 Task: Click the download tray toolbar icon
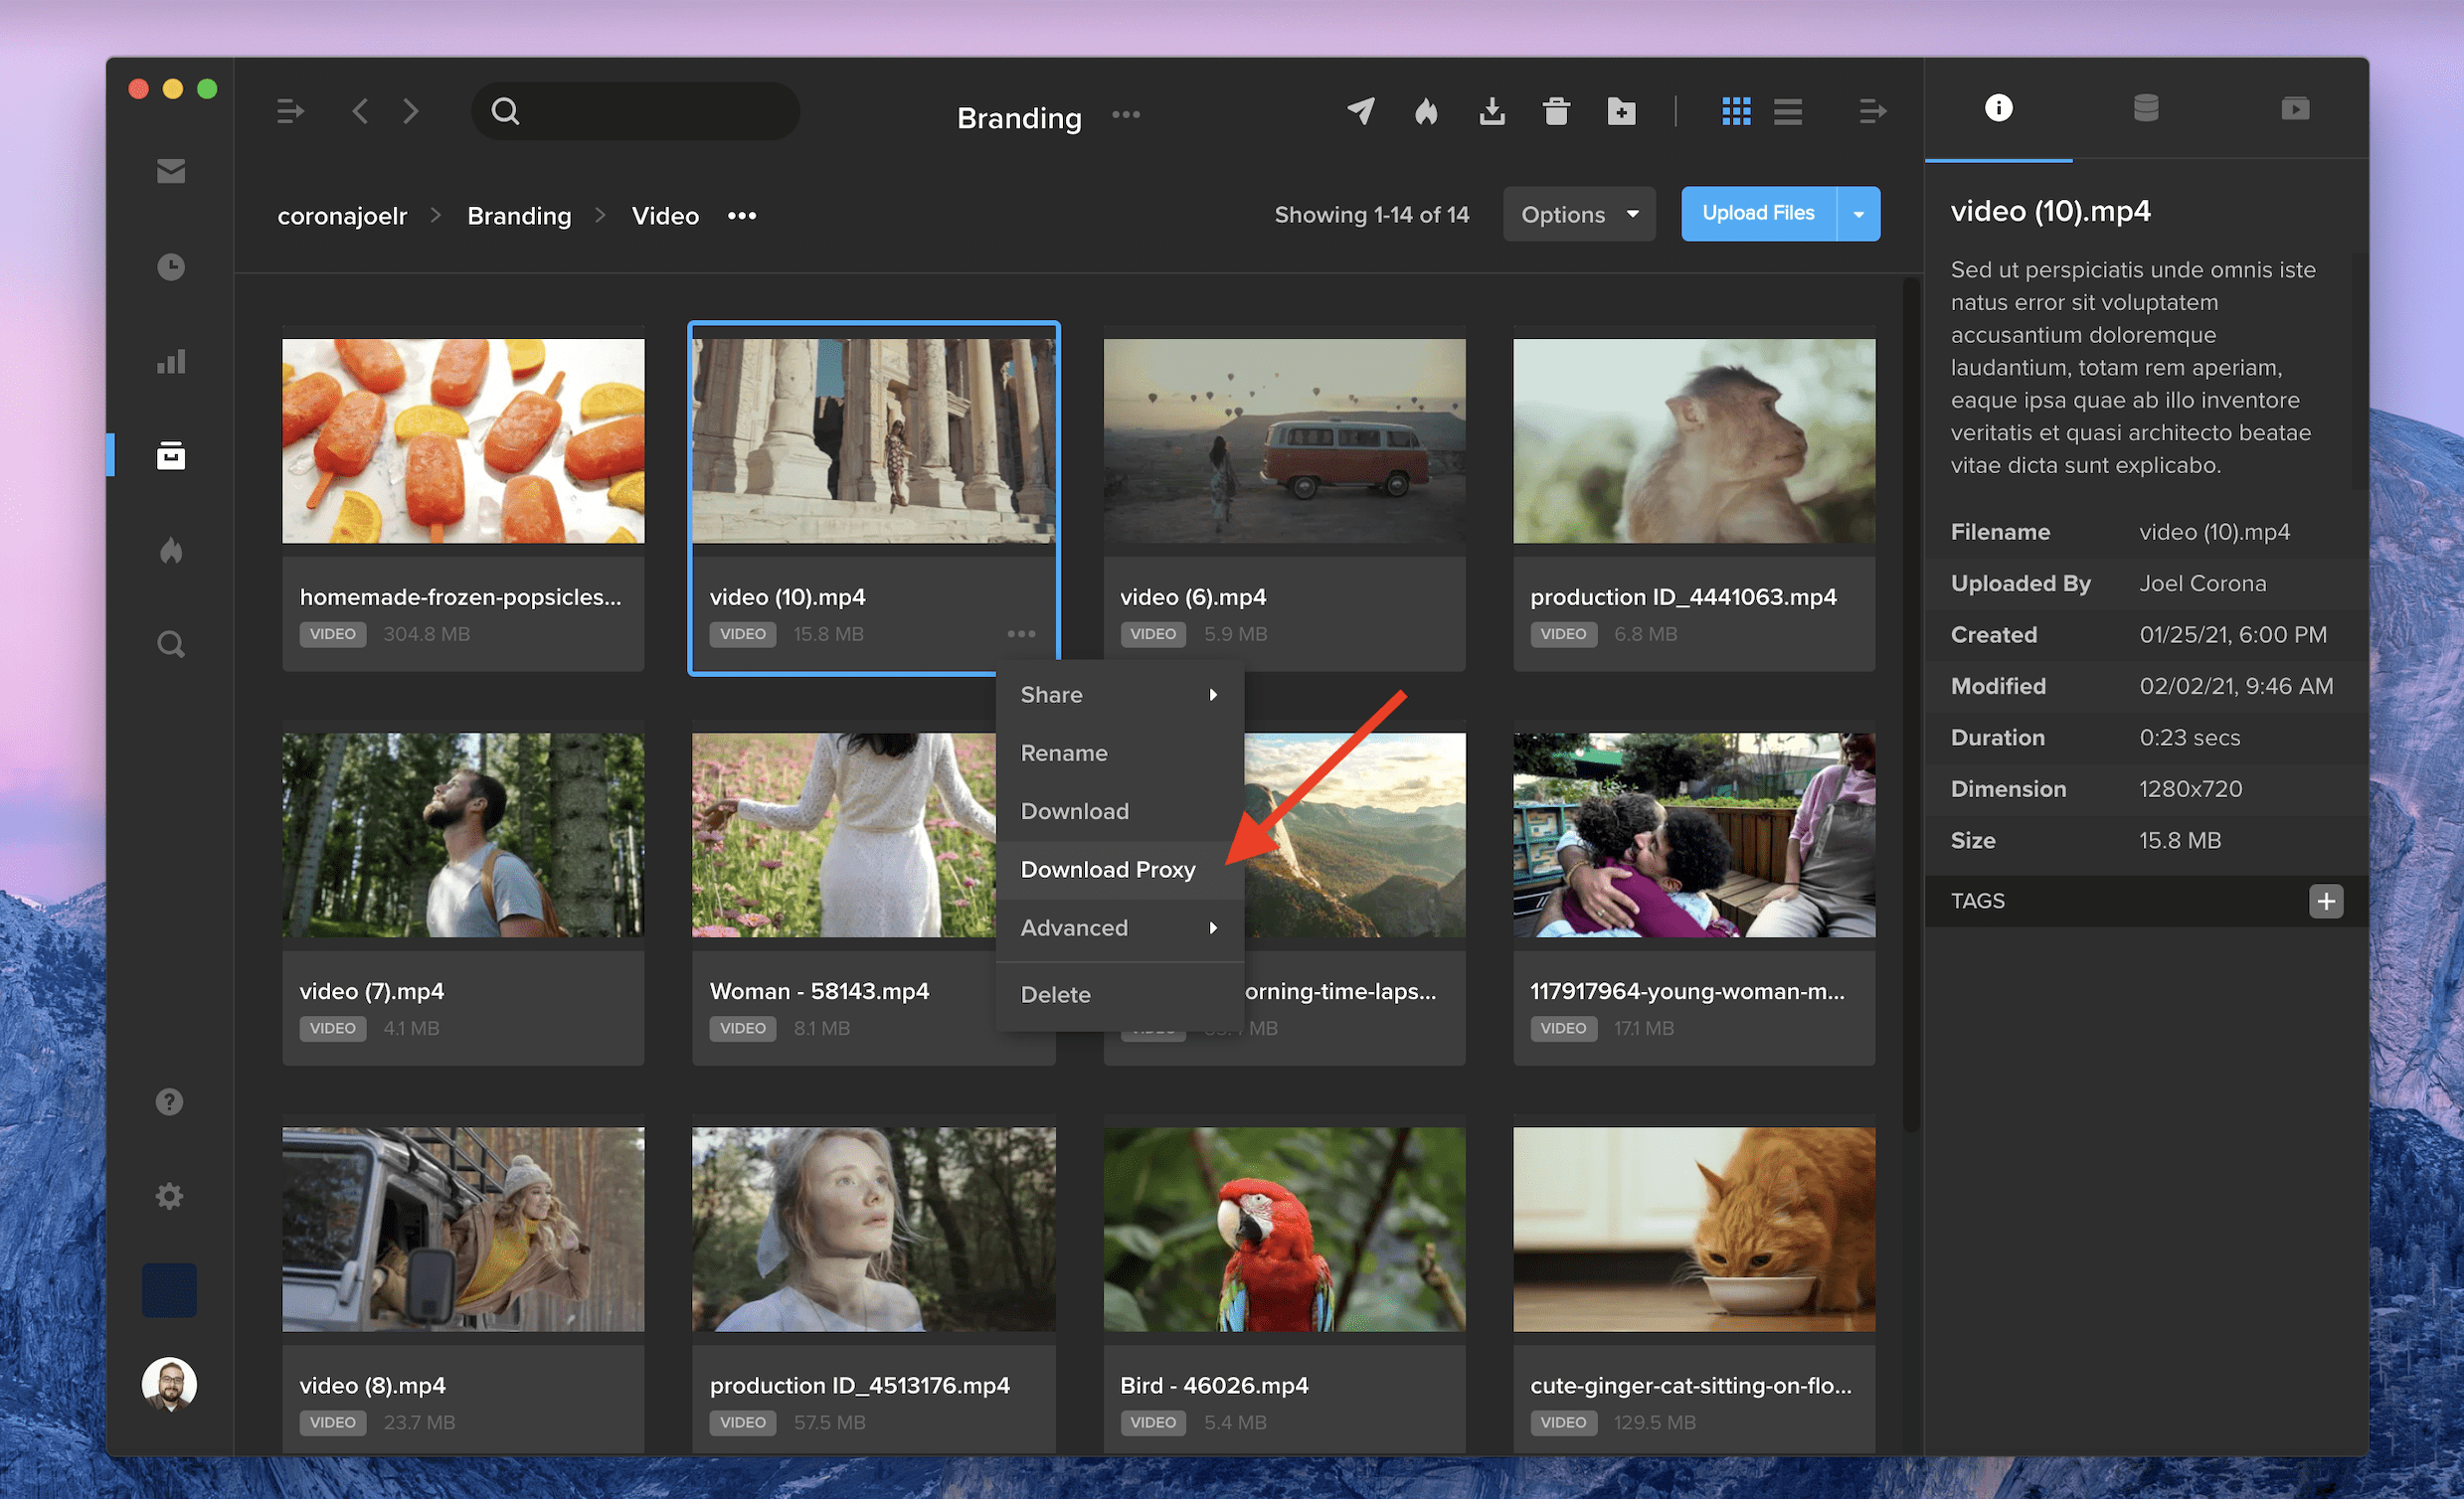click(1492, 111)
